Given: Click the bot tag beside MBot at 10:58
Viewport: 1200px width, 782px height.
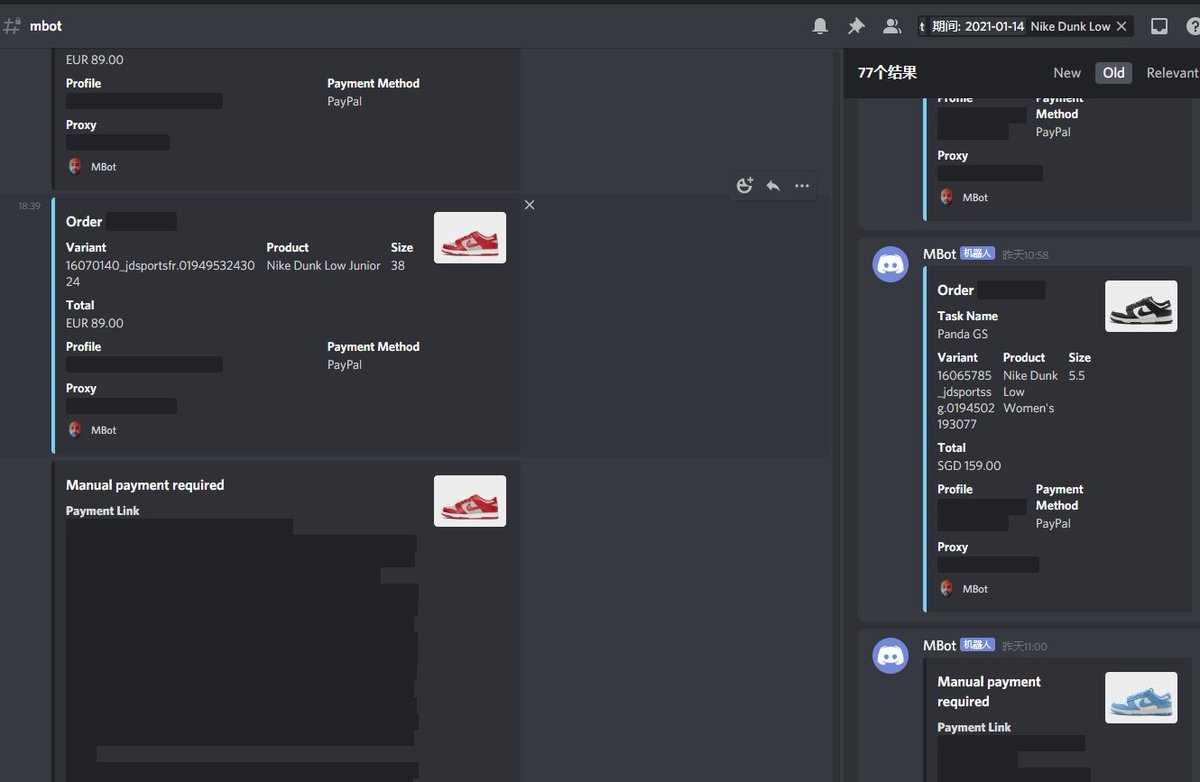Looking at the screenshot, I should pos(977,254).
